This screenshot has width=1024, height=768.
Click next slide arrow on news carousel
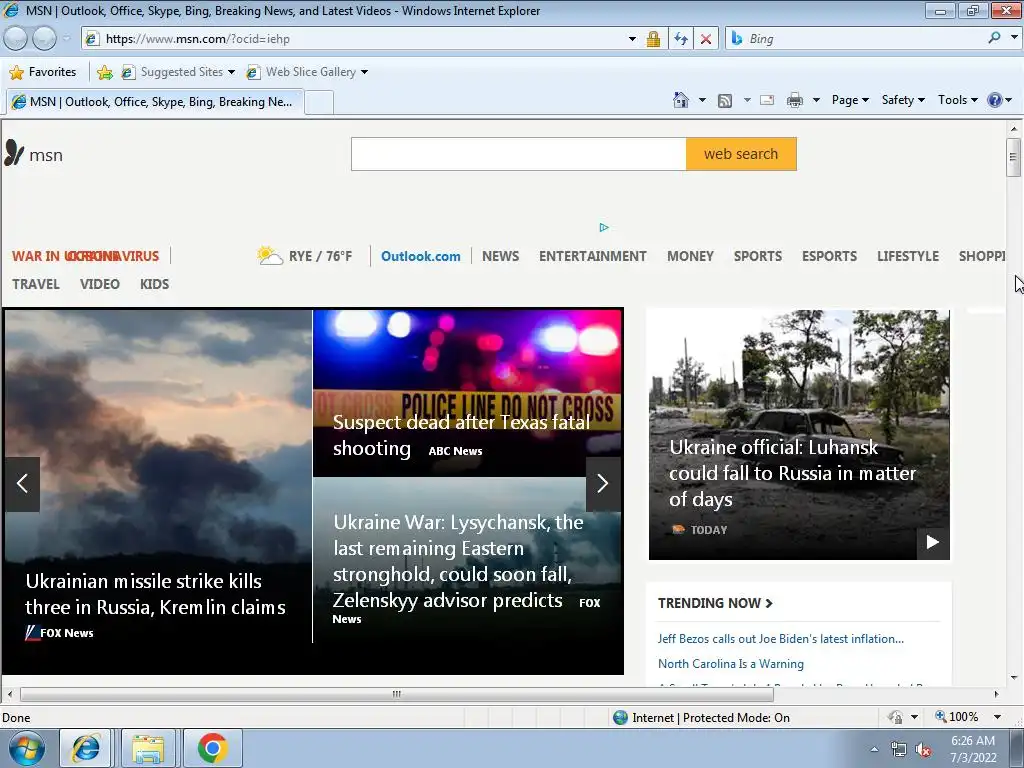pos(603,483)
